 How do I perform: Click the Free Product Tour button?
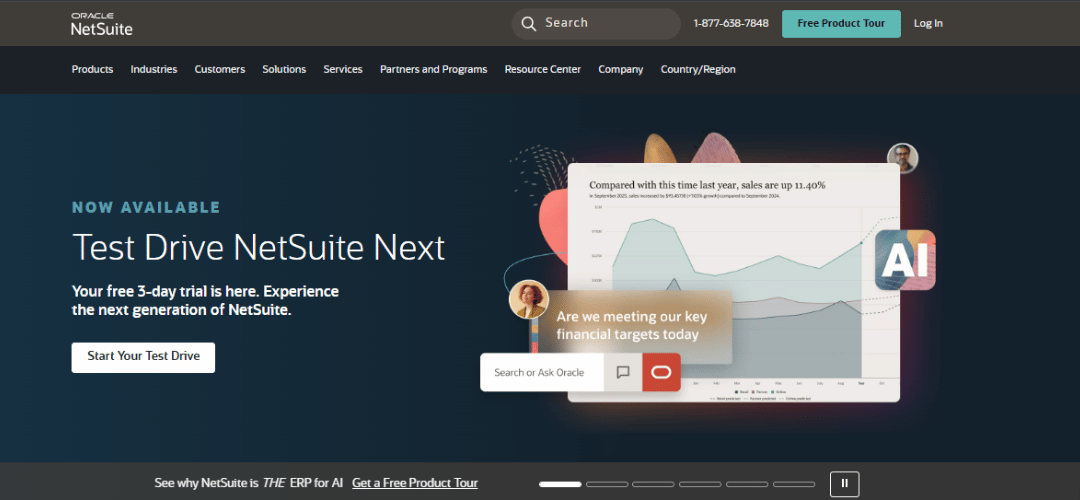point(841,24)
